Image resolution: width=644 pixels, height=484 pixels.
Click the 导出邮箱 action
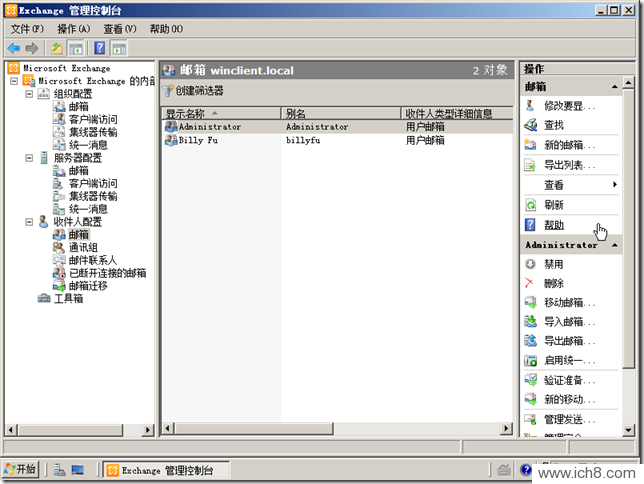tap(570, 341)
